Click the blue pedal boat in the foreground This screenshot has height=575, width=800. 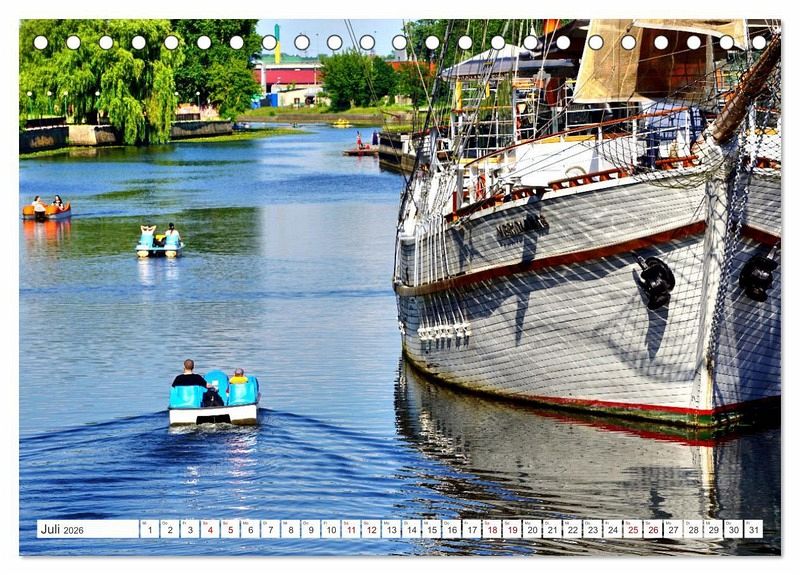coord(214,398)
